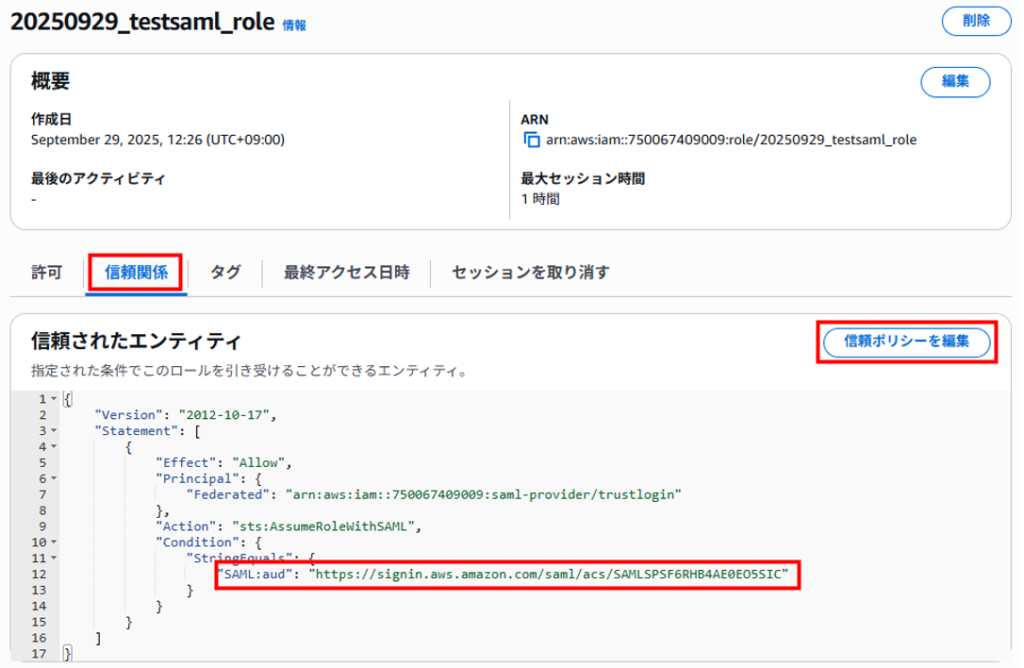This screenshot has height=668, width=1024.
Task: Click the 編集 button in 概要 panel
Action: point(955,82)
